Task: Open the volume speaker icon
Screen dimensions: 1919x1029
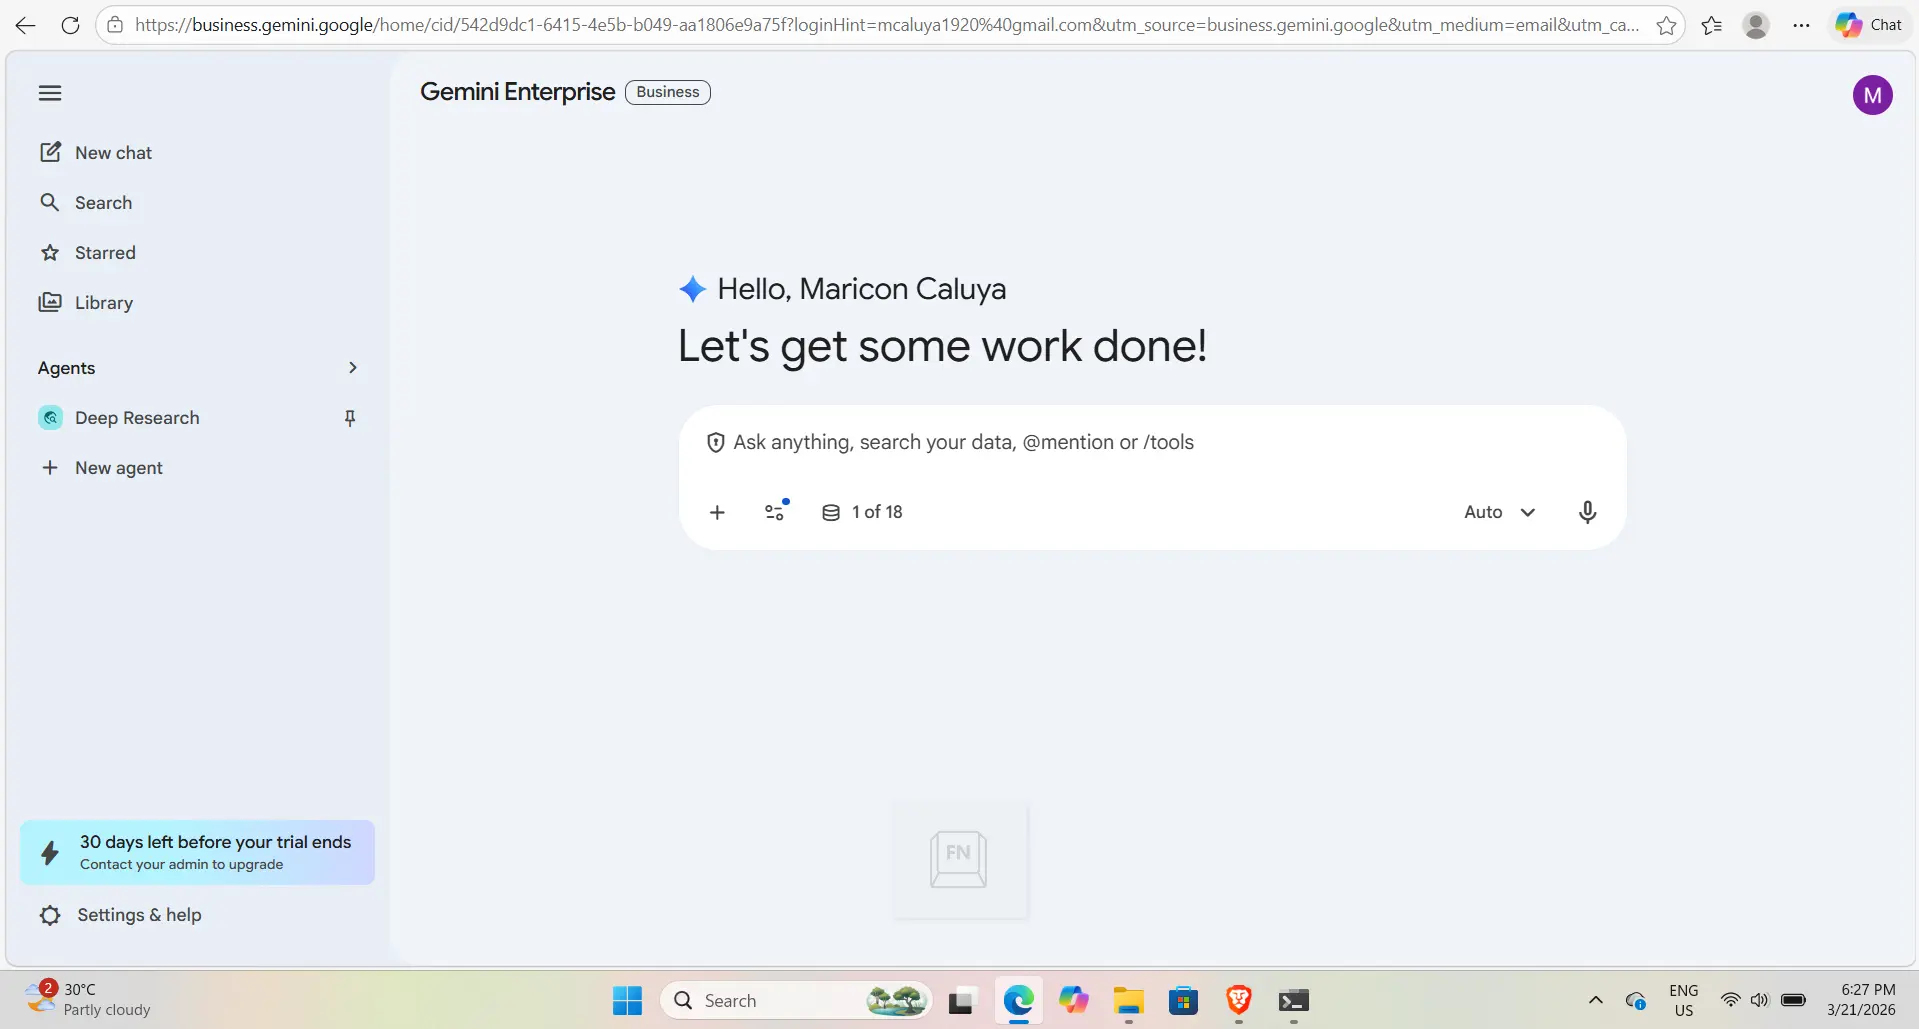Action: [1759, 1000]
